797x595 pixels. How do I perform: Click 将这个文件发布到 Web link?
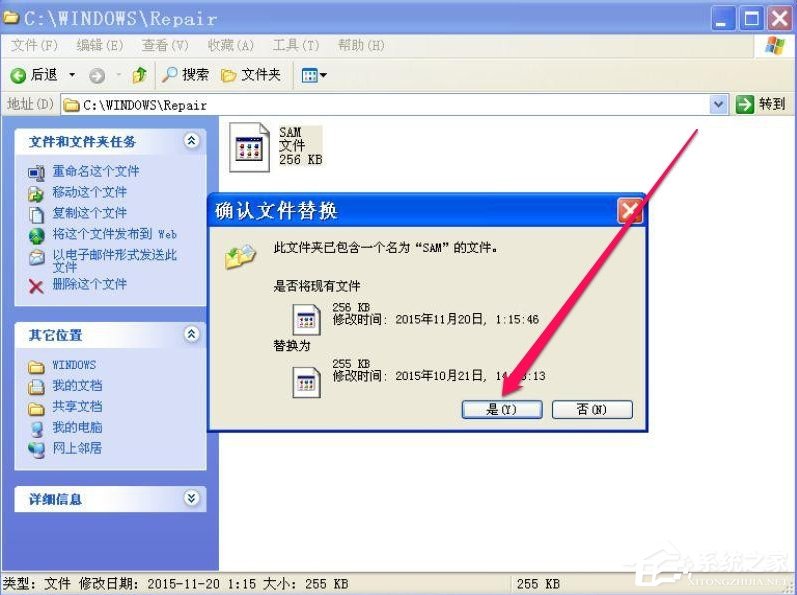114,234
